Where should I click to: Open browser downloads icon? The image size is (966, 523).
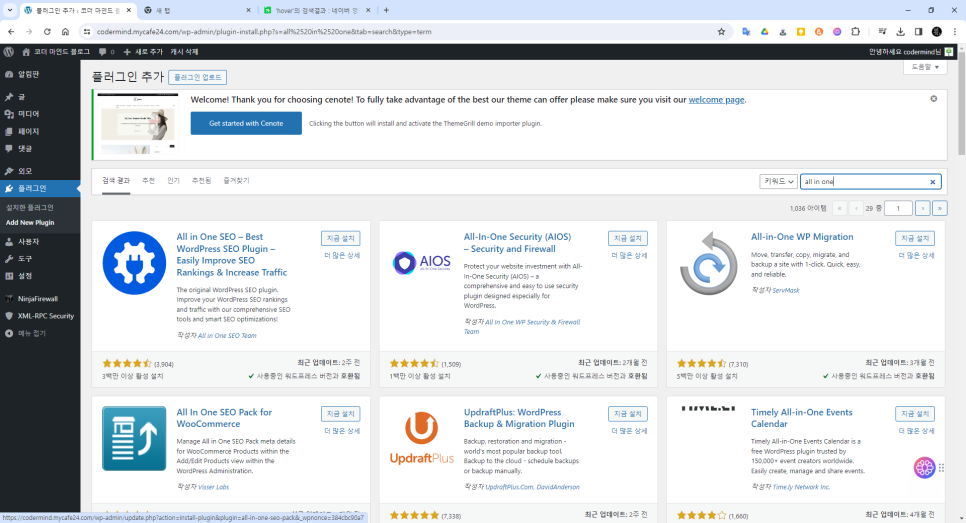point(900,31)
